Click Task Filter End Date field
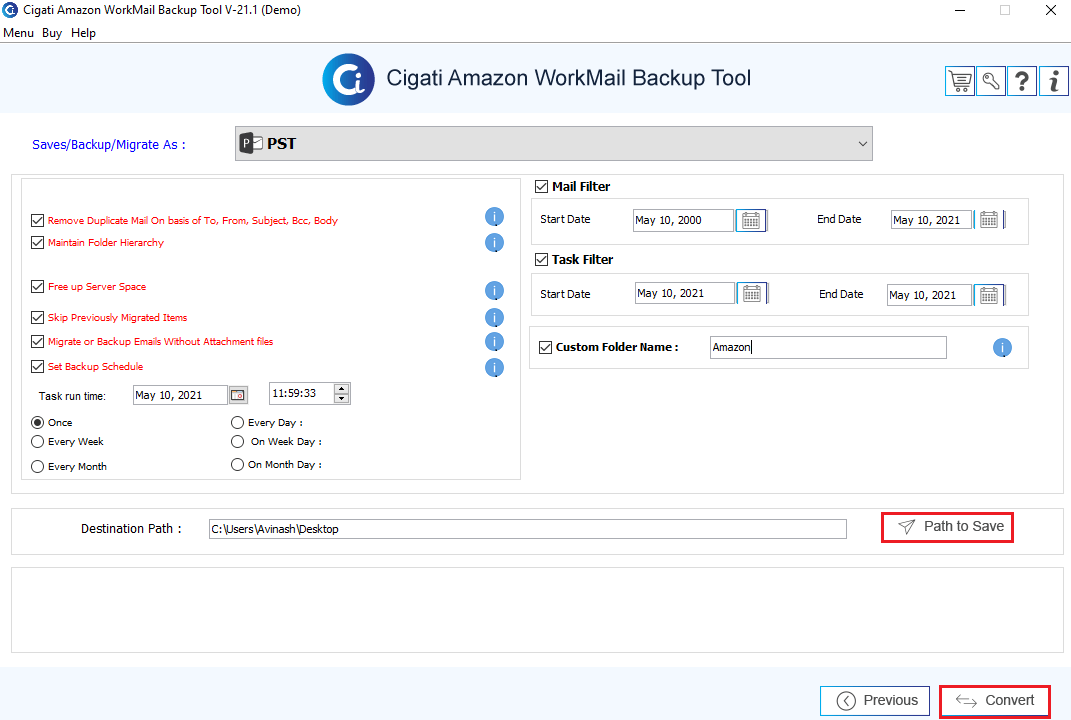Image resolution: width=1071 pixels, height=720 pixels. (x=929, y=295)
